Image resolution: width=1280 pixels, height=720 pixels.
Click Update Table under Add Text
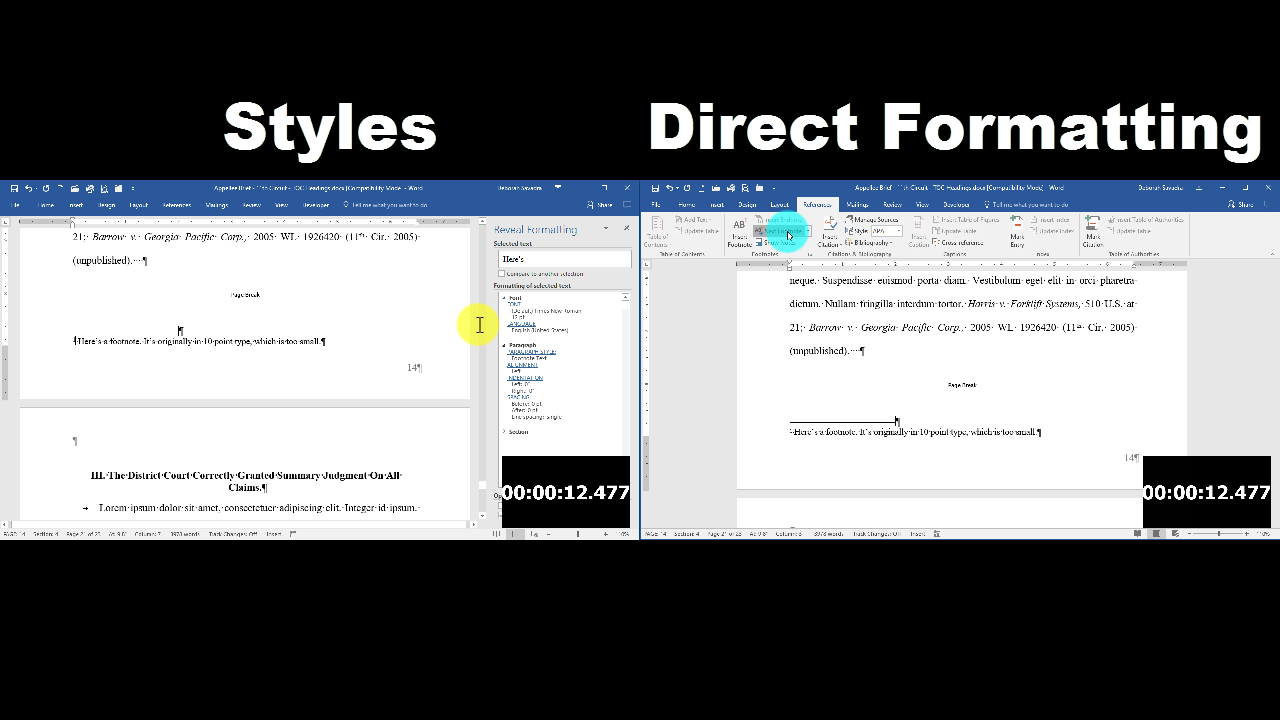click(x=697, y=231)
